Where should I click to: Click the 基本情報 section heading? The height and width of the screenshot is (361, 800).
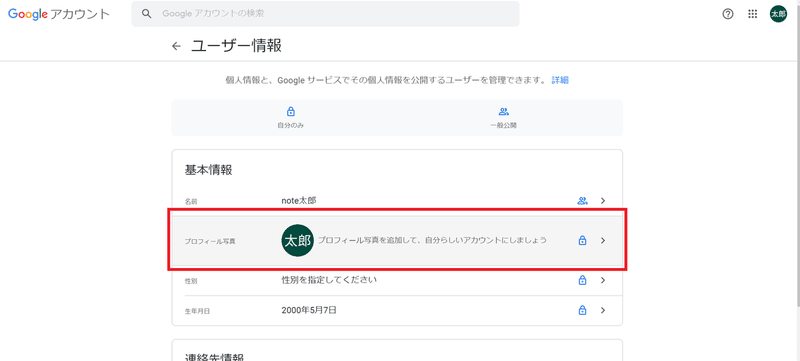[208, 170]
